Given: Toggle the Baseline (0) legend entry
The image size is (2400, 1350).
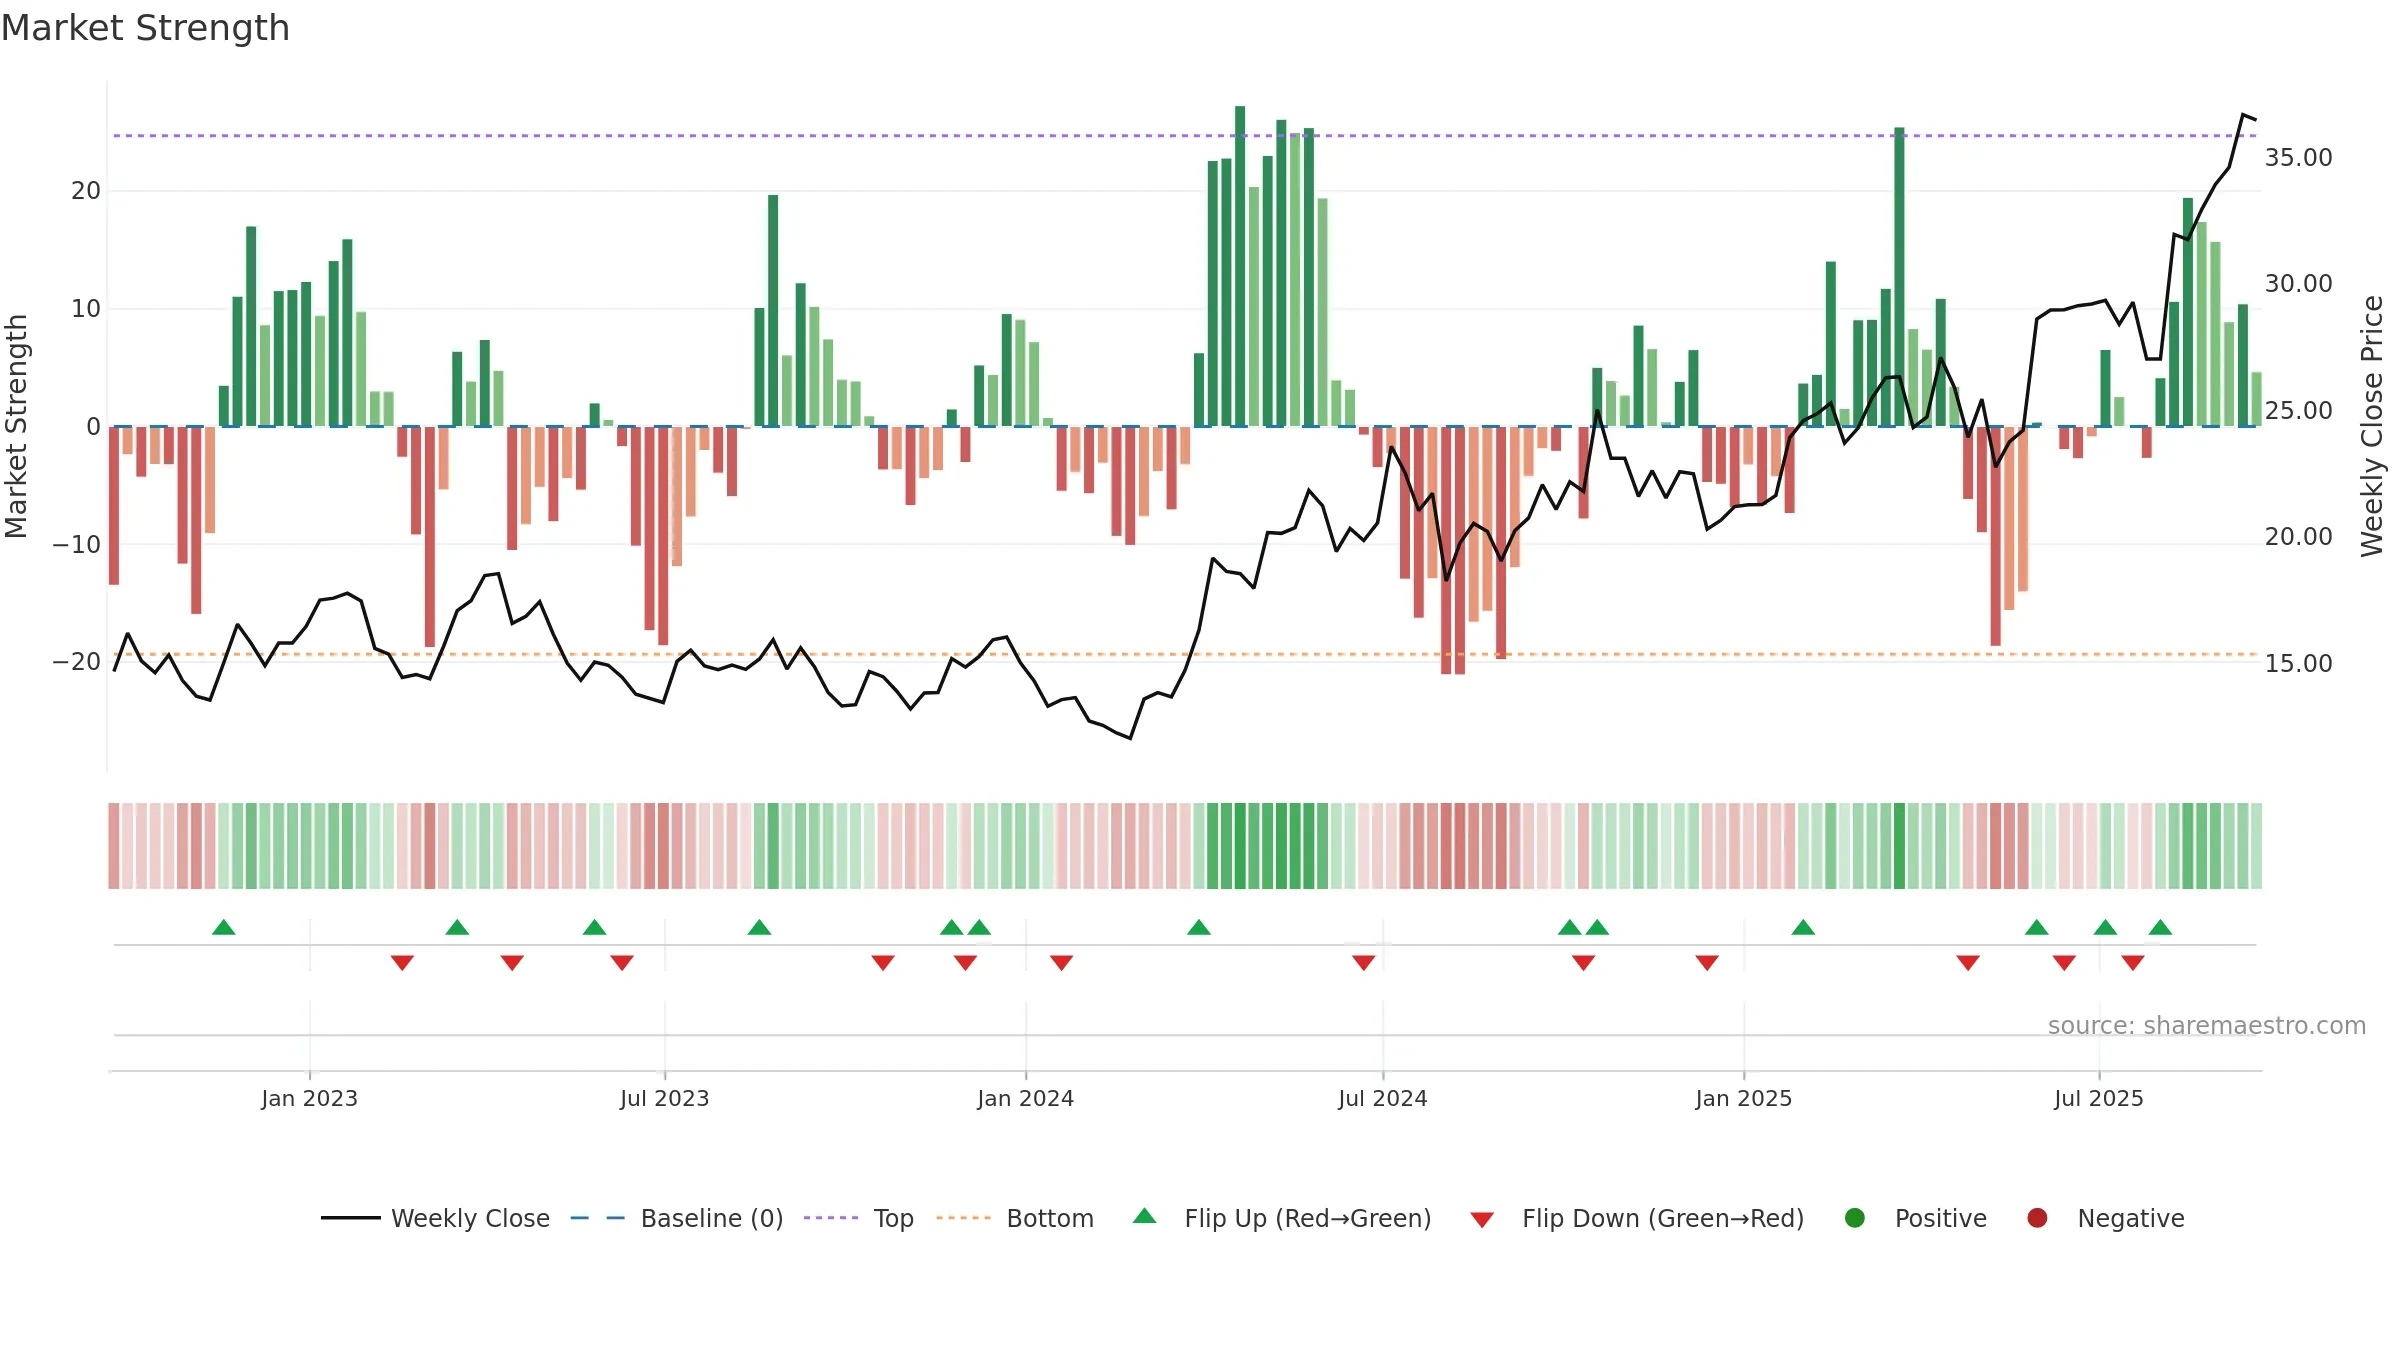Looking at the screenshot, I should point(677,1218).
